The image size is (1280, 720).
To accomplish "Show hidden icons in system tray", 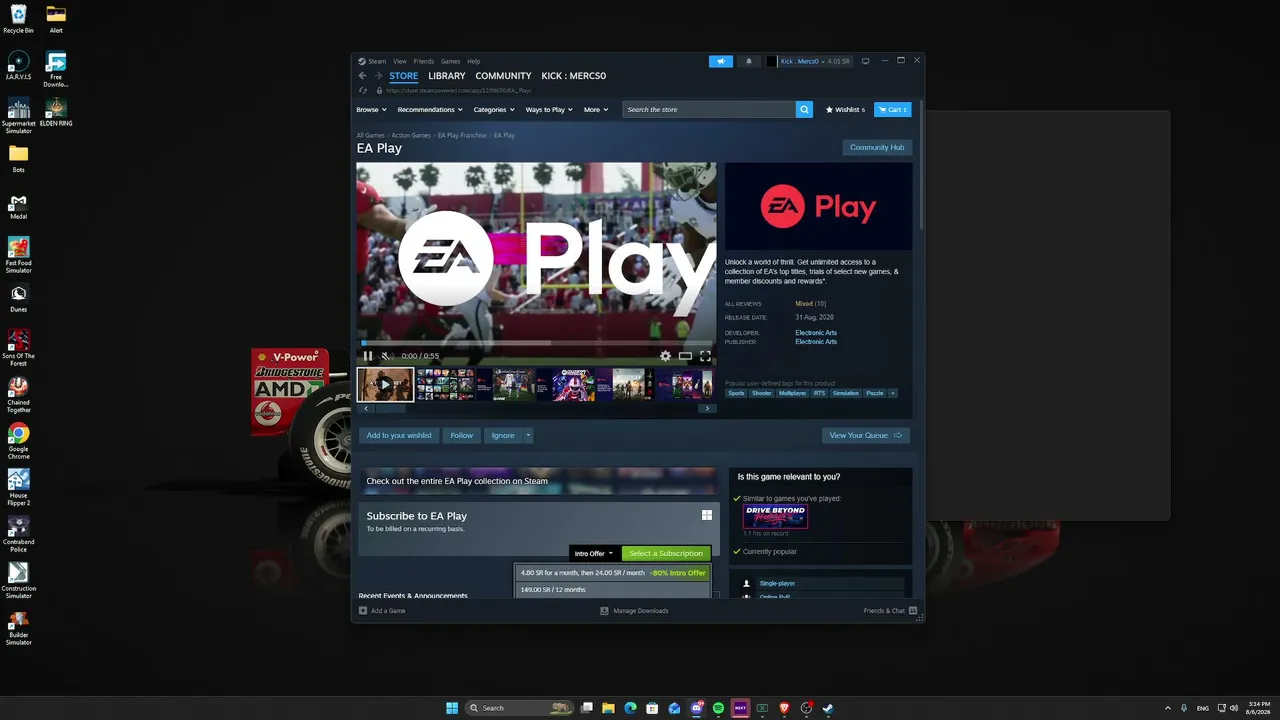I will [1168, 708].
